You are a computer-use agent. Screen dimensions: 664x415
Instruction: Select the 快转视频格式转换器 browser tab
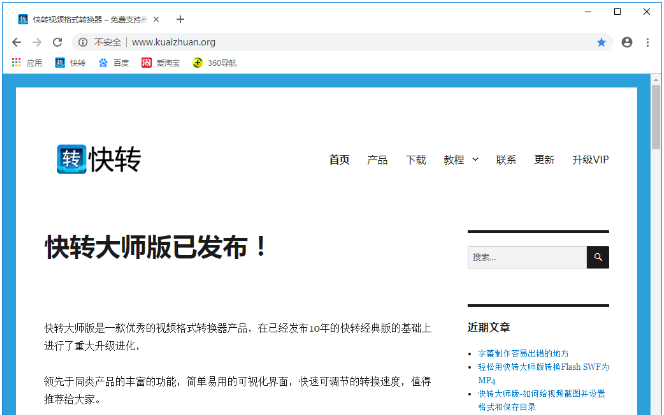tap(89, 19)
